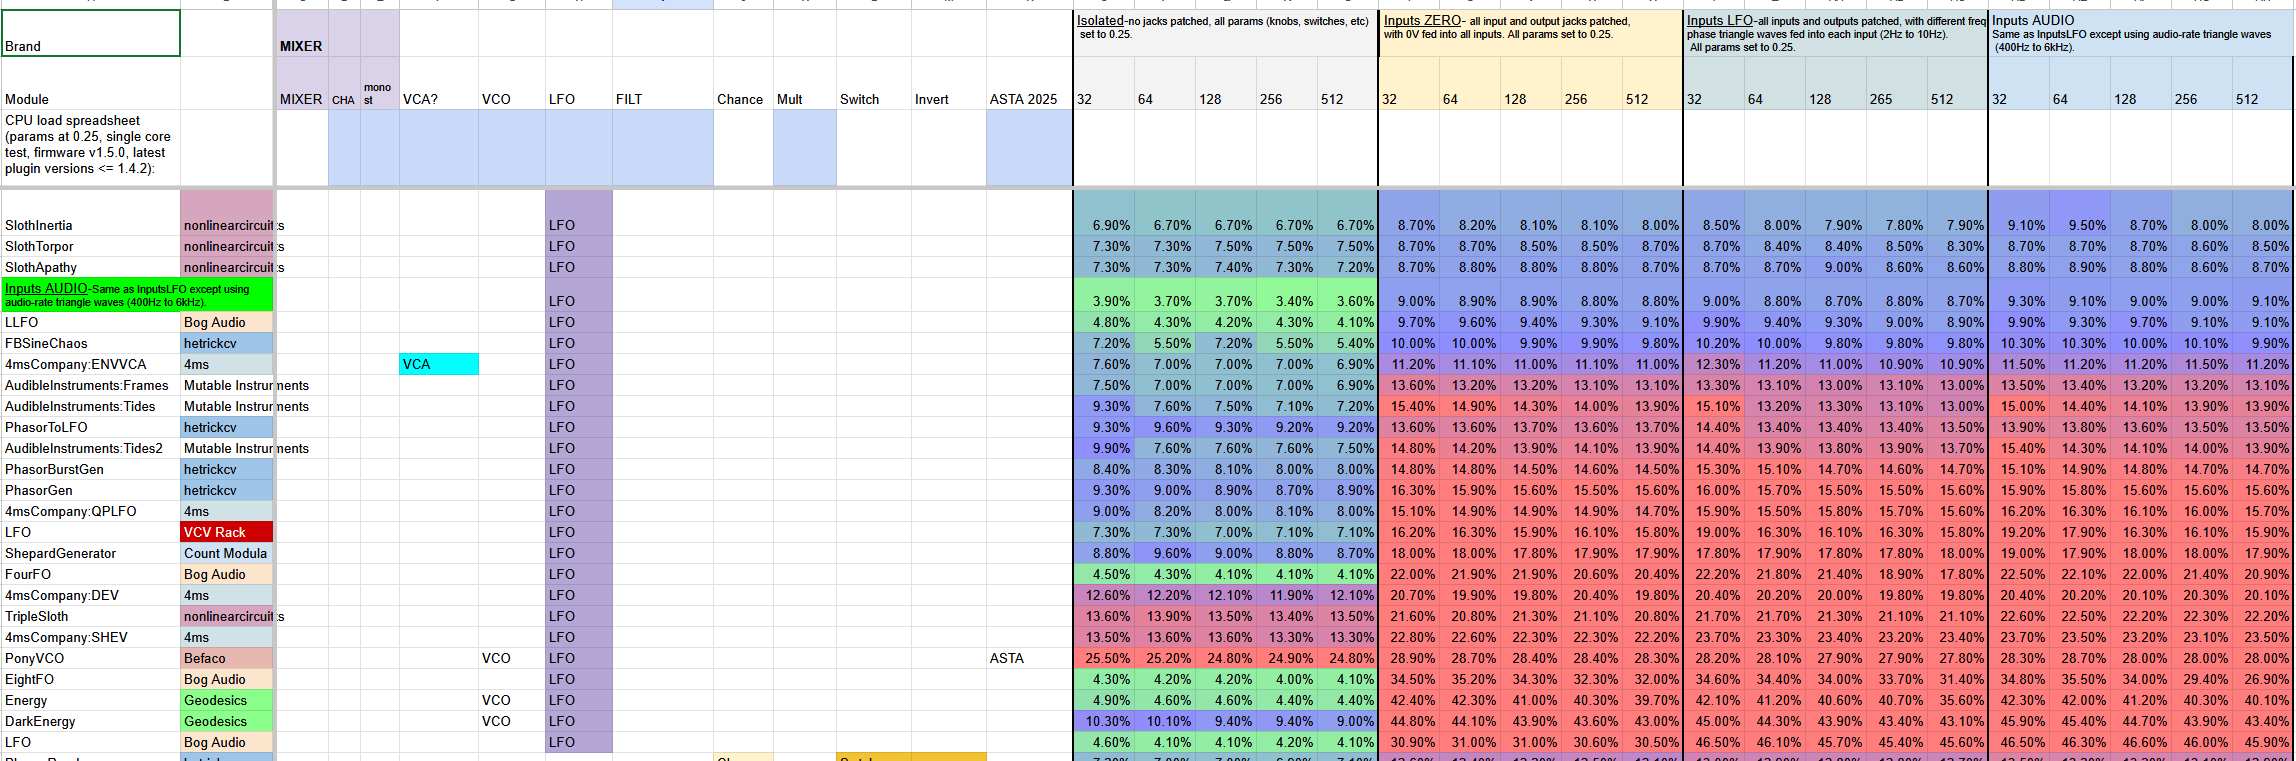
Task: Select the VCO cell in DarkEnergy row
Action: (x=512, y=721)
